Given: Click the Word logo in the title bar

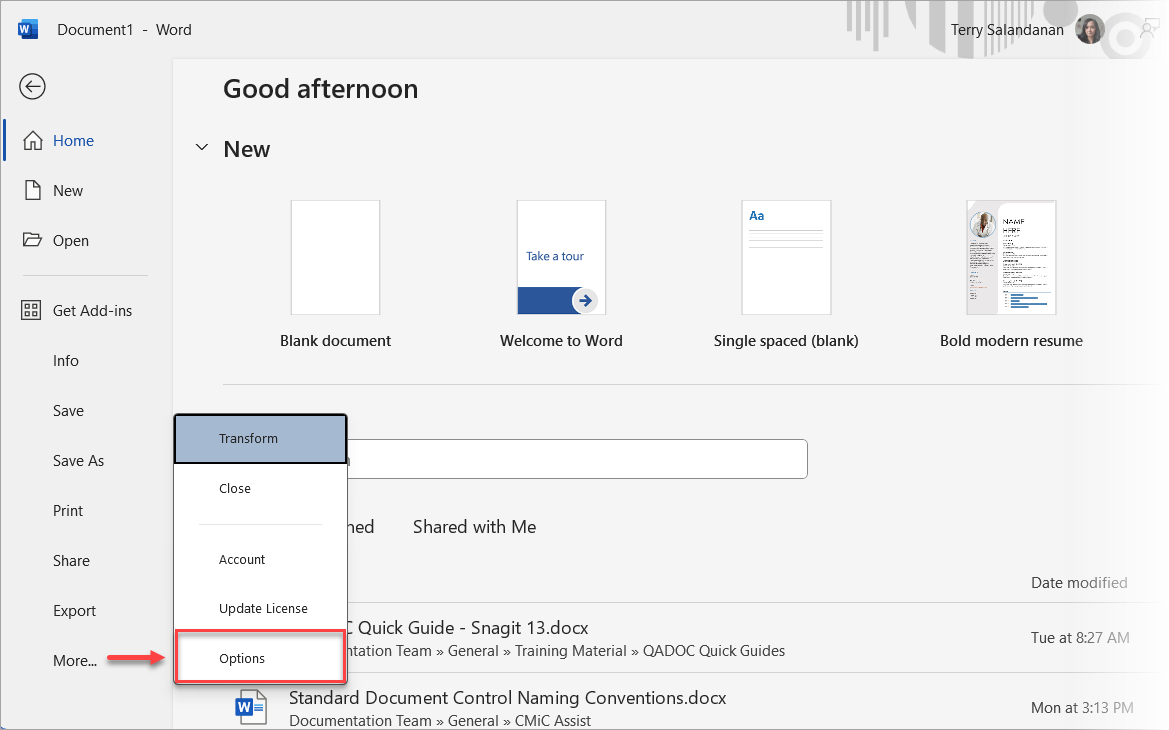Looking at the screenshot, I should (28, 29).
